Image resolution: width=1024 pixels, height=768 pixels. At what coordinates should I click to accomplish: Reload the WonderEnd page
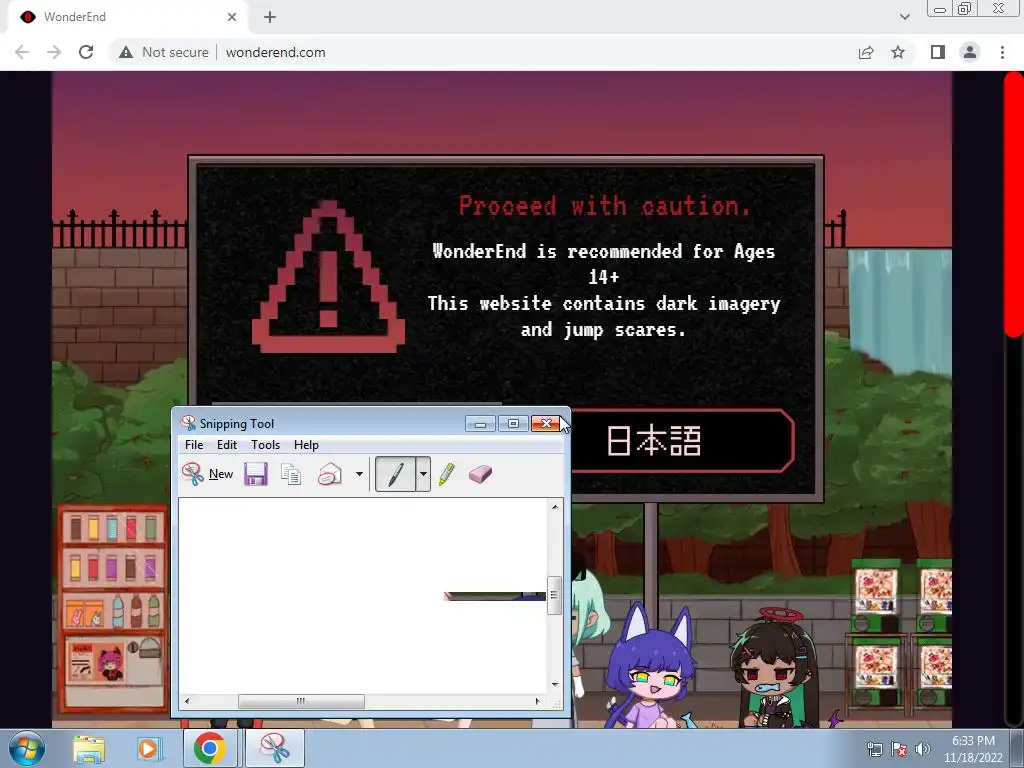pos(86,52)
